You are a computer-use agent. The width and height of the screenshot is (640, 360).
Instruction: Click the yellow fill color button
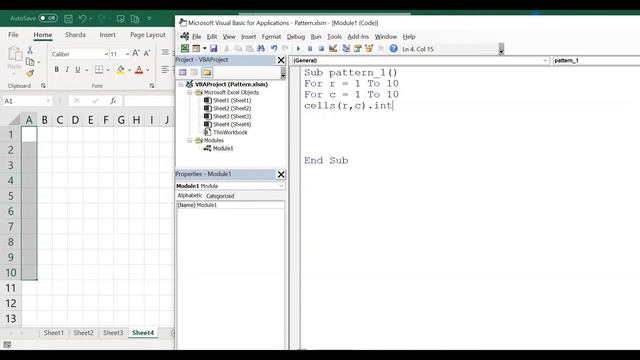tap(120, 70)
